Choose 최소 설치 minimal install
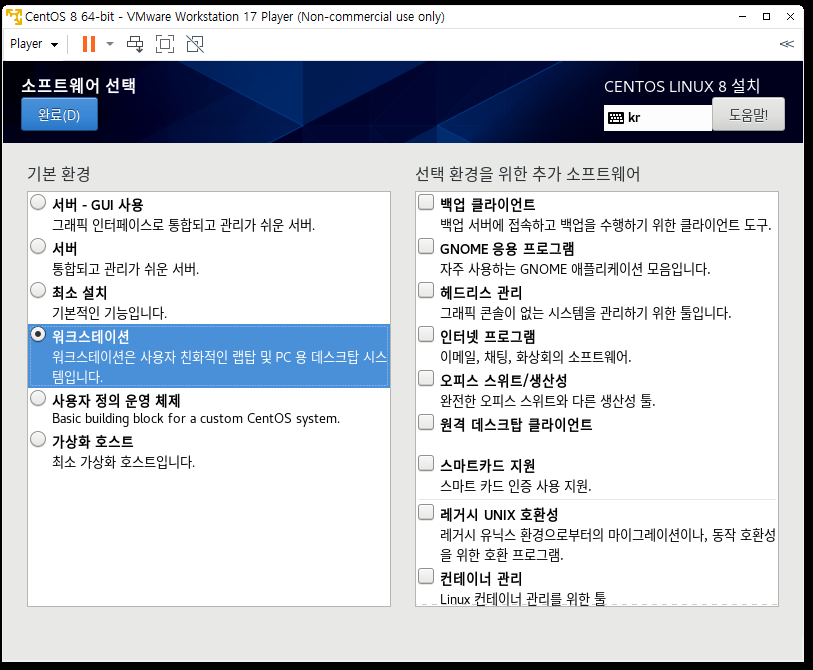This screenshot has height=670, width=813. click(x=38, y=290)
